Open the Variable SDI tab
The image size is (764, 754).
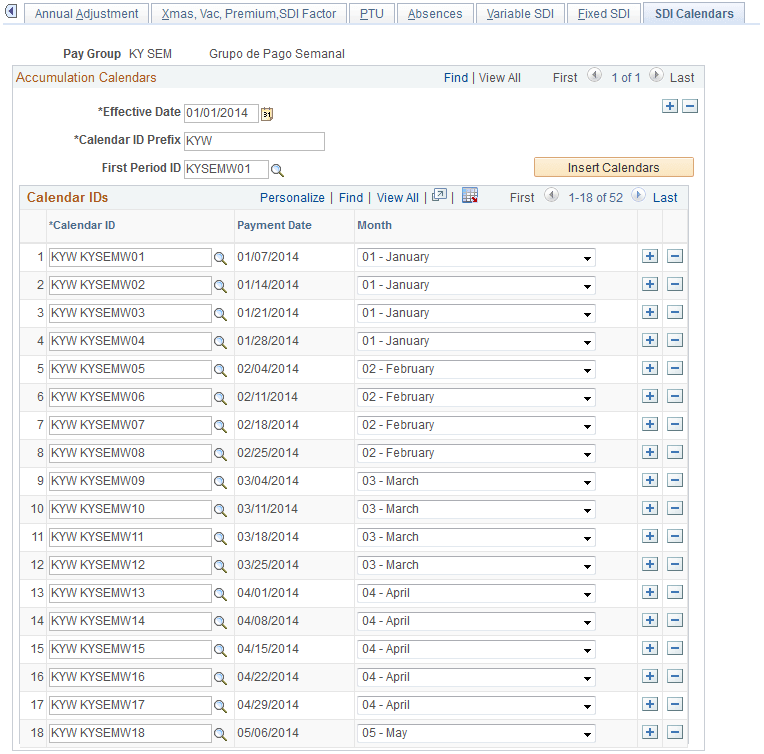tap(520, 14)
